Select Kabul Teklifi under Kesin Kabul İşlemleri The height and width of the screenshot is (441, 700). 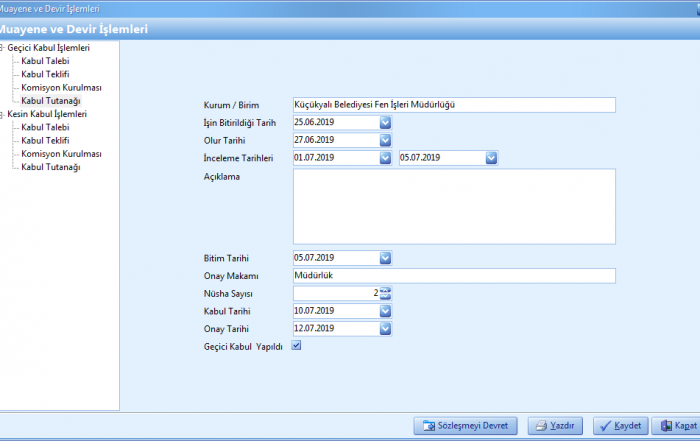point(45,141)
